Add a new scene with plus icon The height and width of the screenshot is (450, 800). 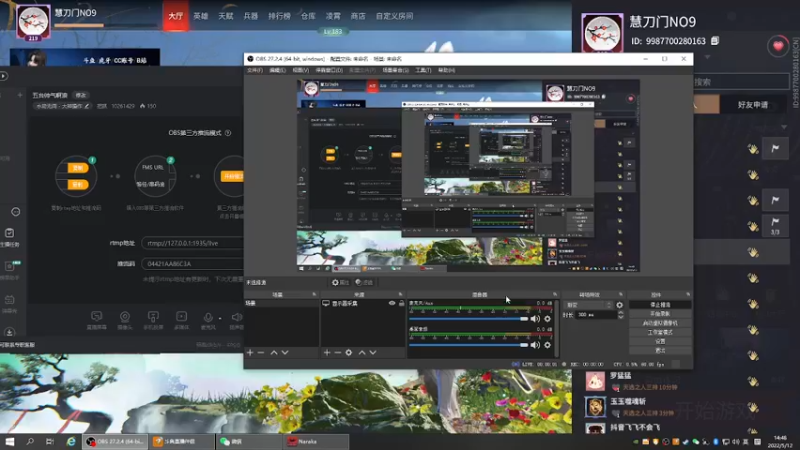tap(250, 353)
